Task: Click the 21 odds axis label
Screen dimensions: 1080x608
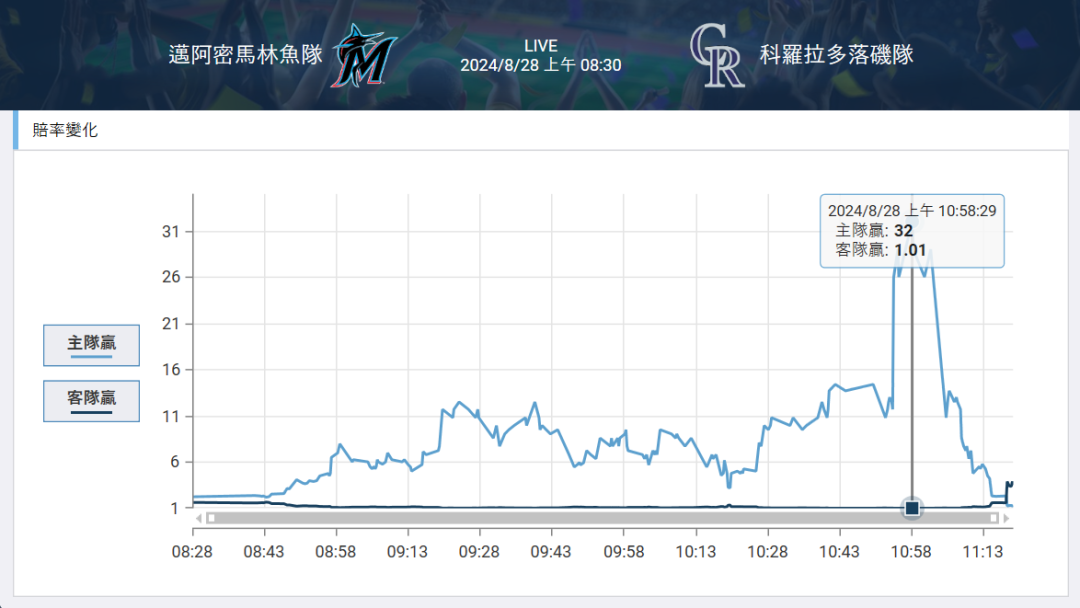Action: click(x=171, y=324)
